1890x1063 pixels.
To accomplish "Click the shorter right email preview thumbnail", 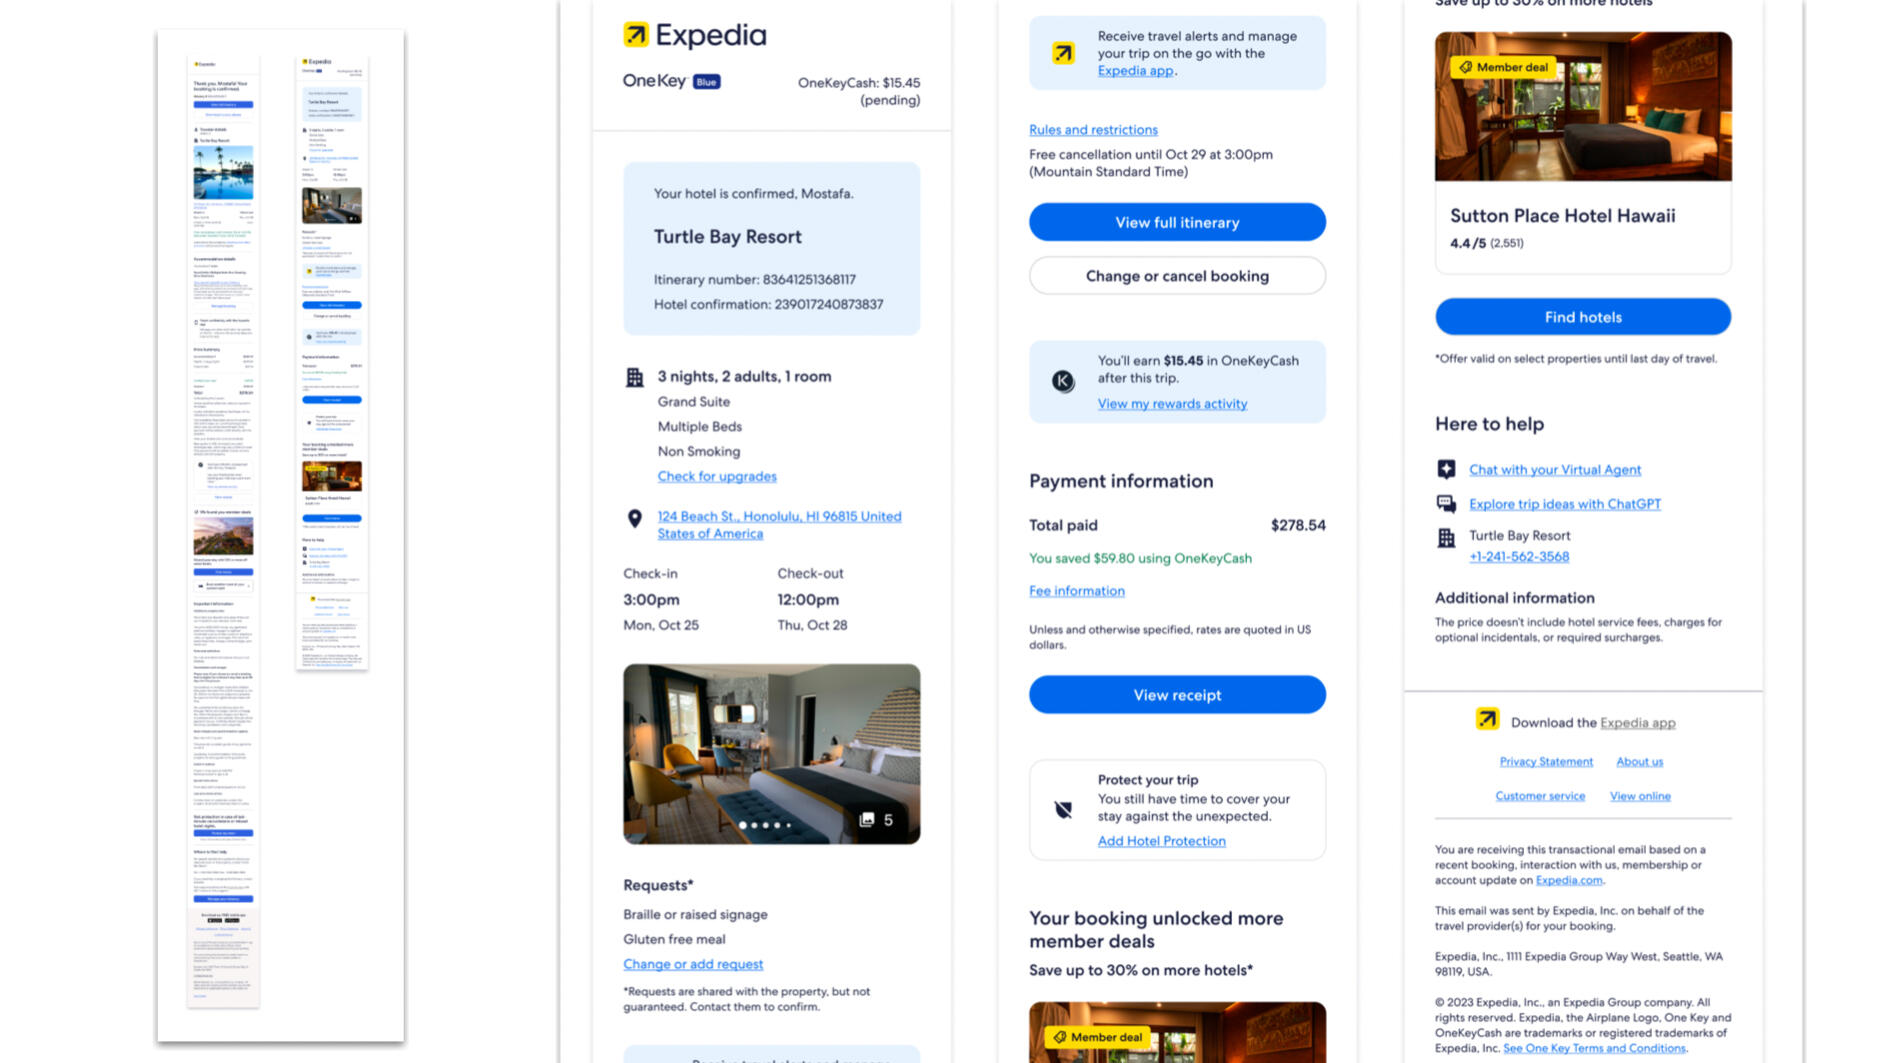I will [x=332, y=362].
